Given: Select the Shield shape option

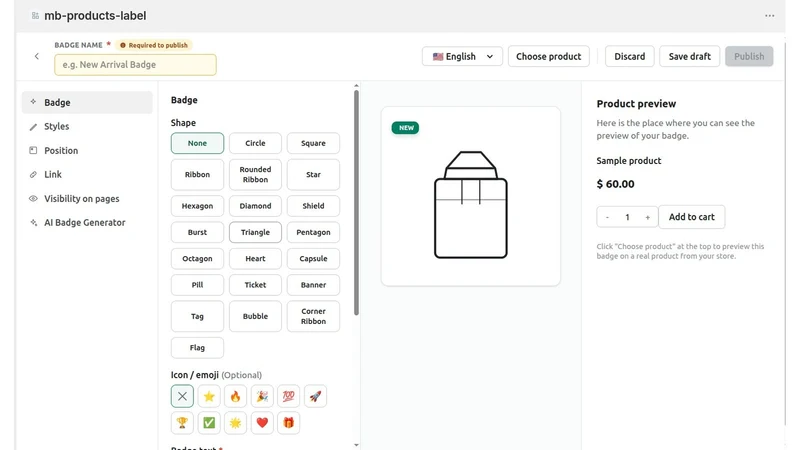Looking at the screenshot, I should click(x=313, y=206).
